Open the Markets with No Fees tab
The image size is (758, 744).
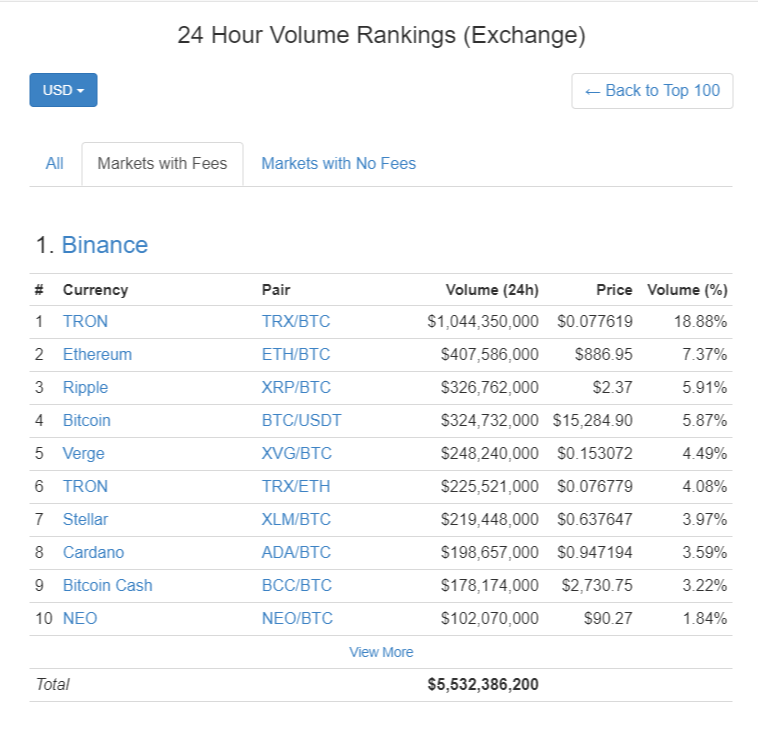338,163
